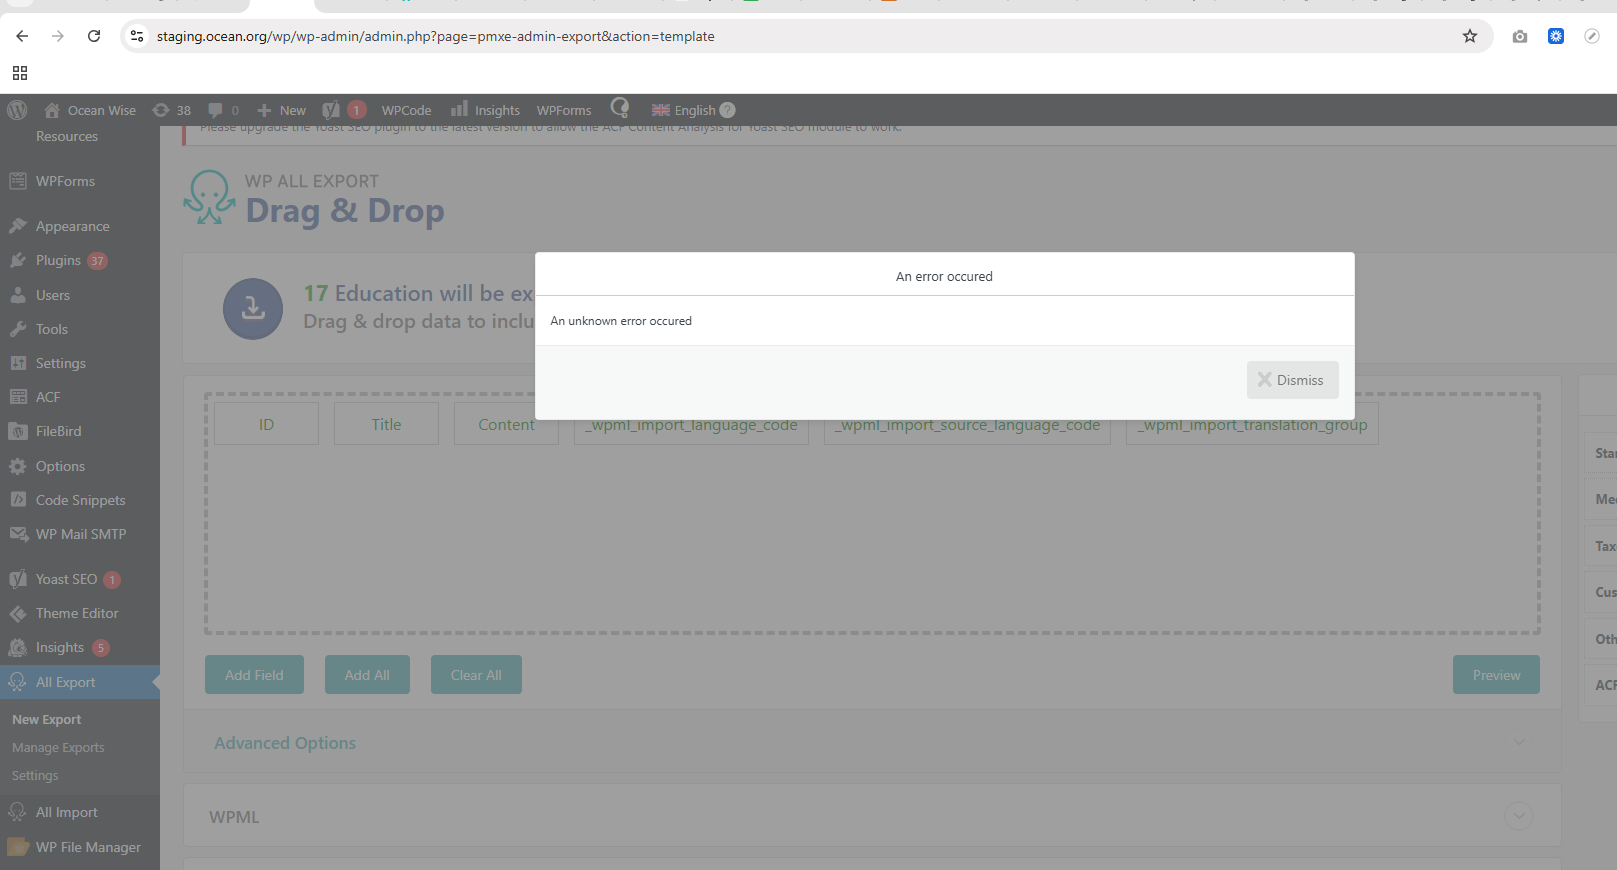This screenshot has width=1617, height=870.
Task: Dismiss the error dialog
Action: tap(1292, 380)
